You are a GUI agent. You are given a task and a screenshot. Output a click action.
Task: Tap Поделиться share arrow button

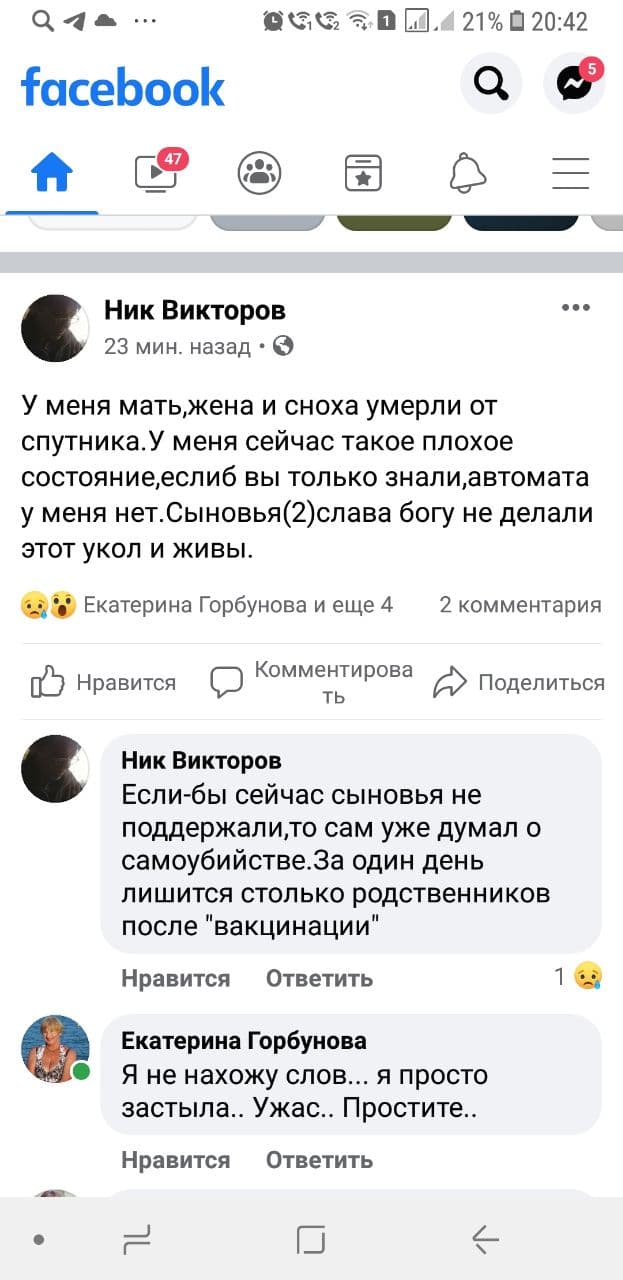[x=518, y=683]
